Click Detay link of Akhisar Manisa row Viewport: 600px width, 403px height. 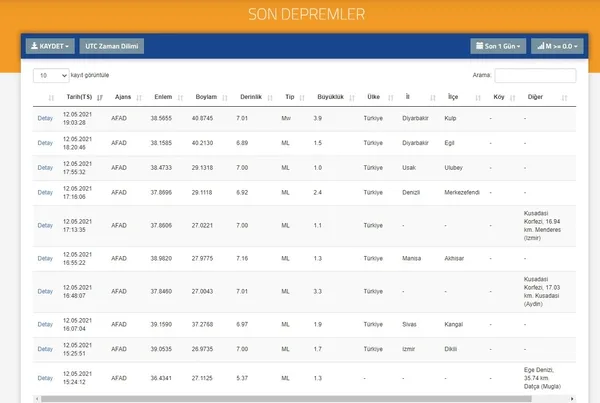pyautogui.click(x=45, y=258)
